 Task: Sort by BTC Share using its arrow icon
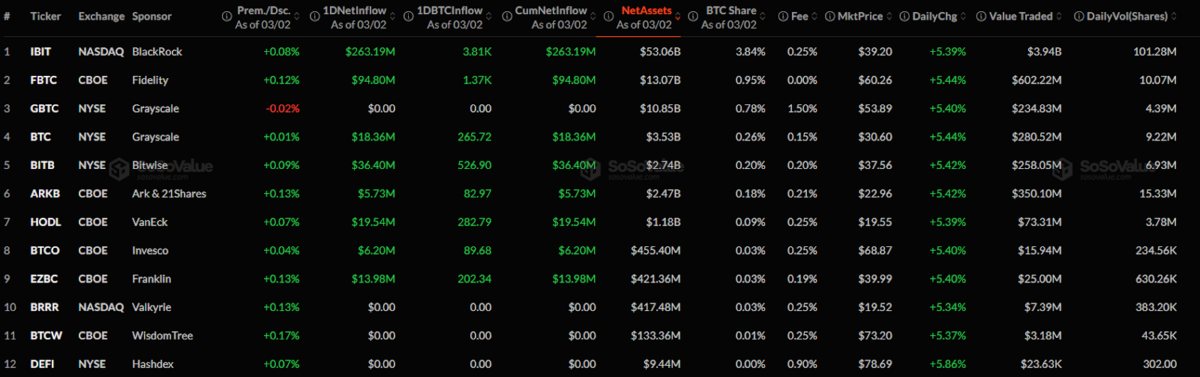pos(763,17)
